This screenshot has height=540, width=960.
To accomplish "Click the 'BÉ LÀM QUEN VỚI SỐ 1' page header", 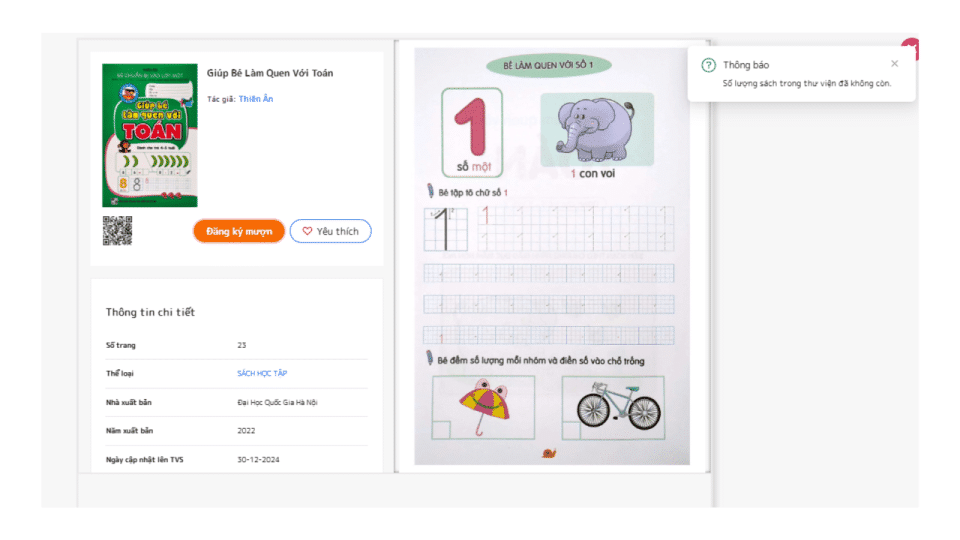I will click(548, 66).
